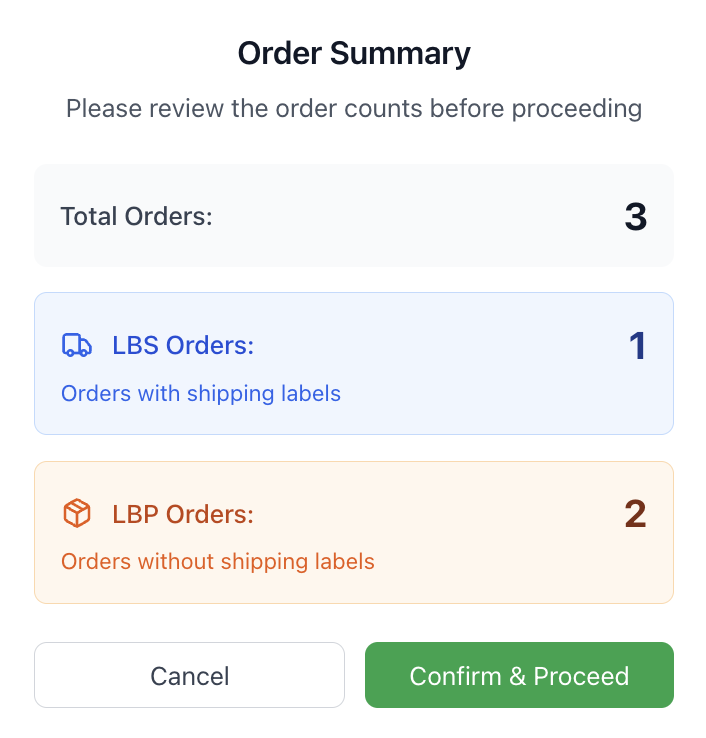
Task: Click the LBP order count number 2
Action: [x=635, y=514]
